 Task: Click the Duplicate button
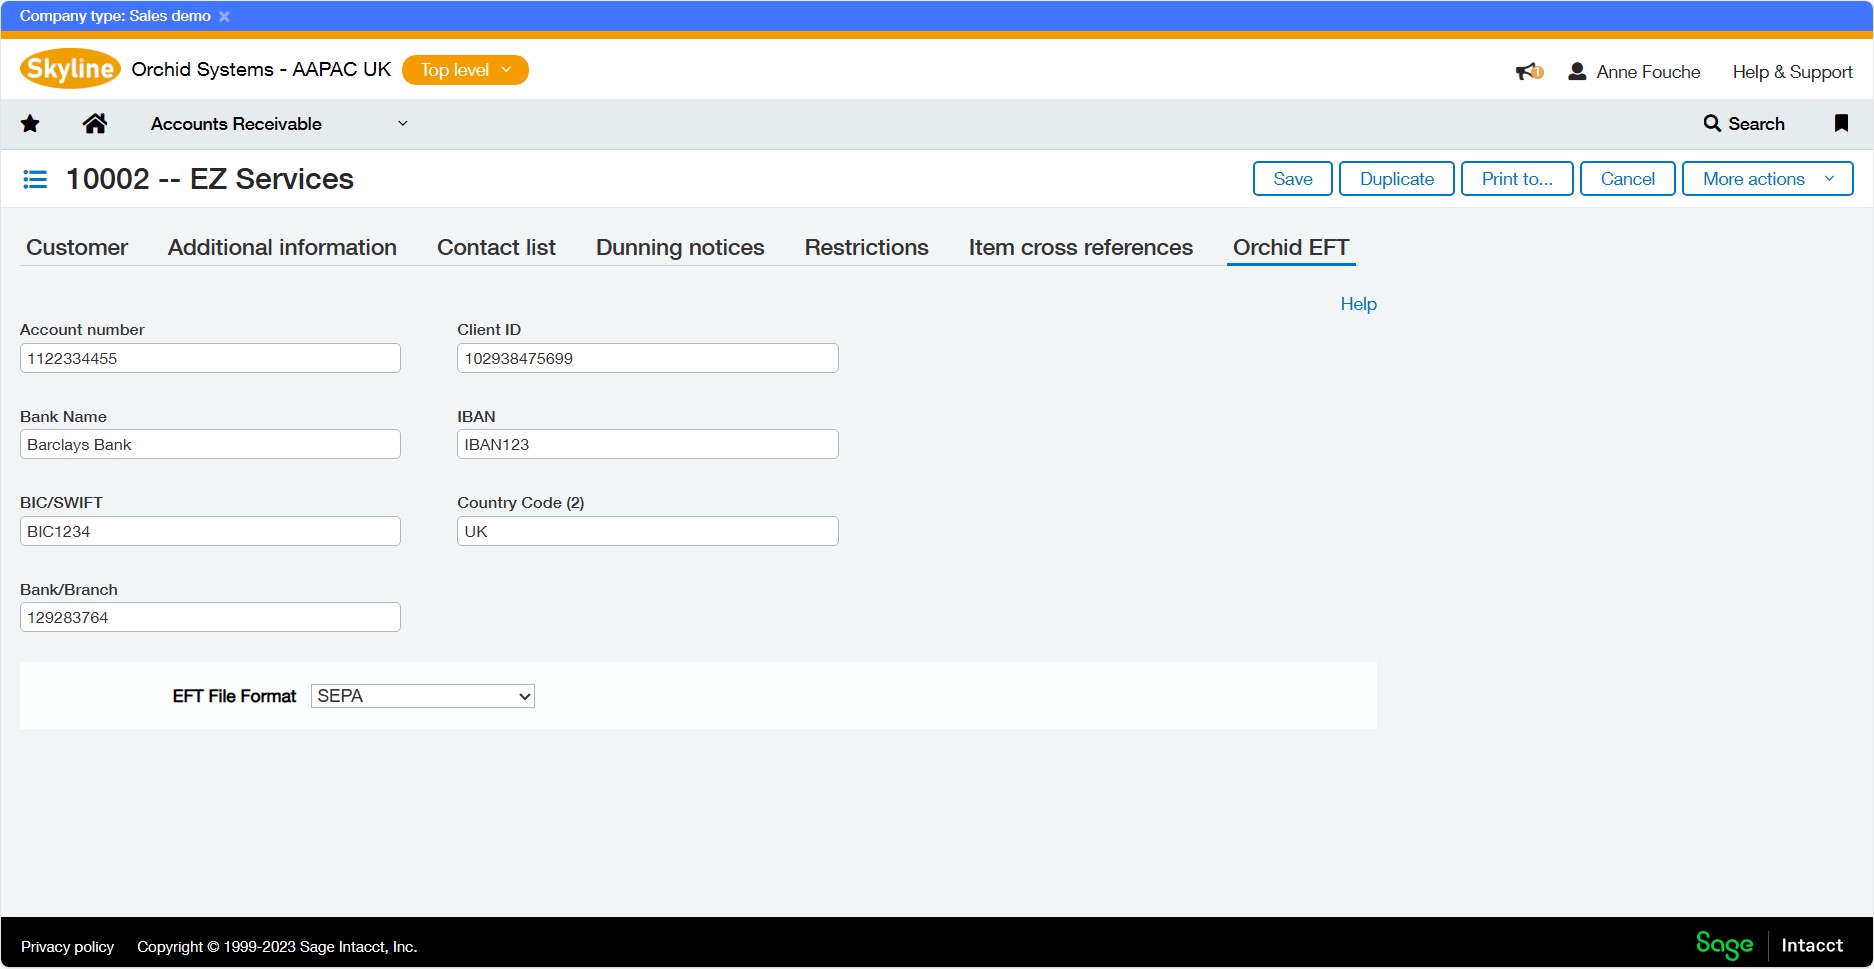tap(1396, 179)
